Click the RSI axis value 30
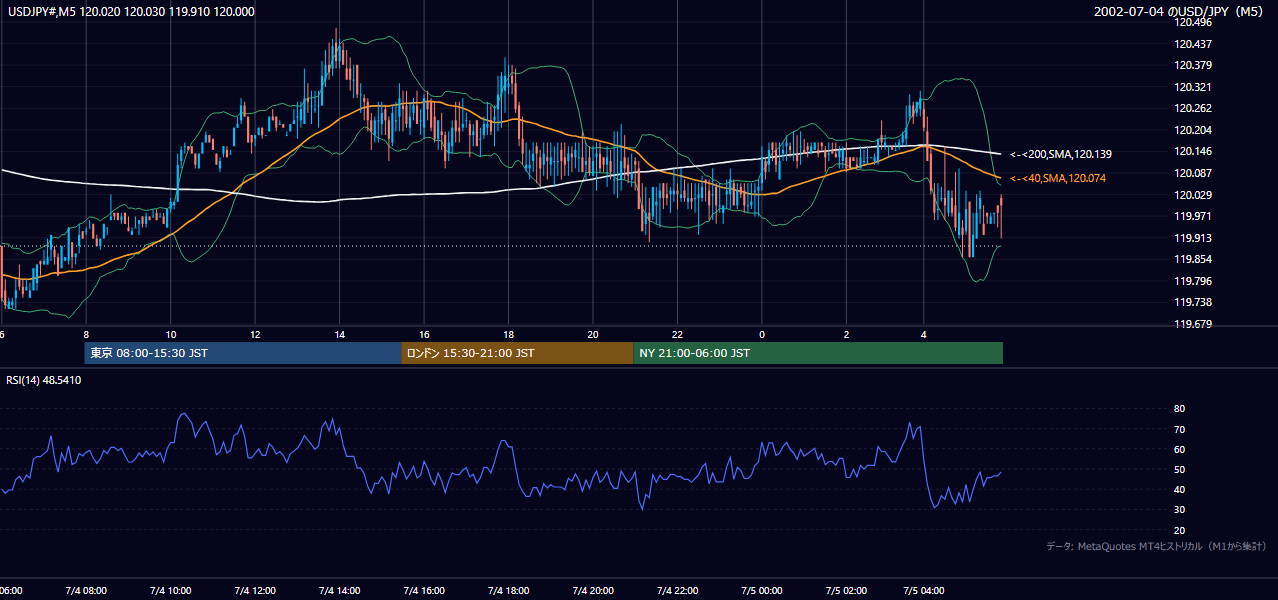 pos(1180,510)
